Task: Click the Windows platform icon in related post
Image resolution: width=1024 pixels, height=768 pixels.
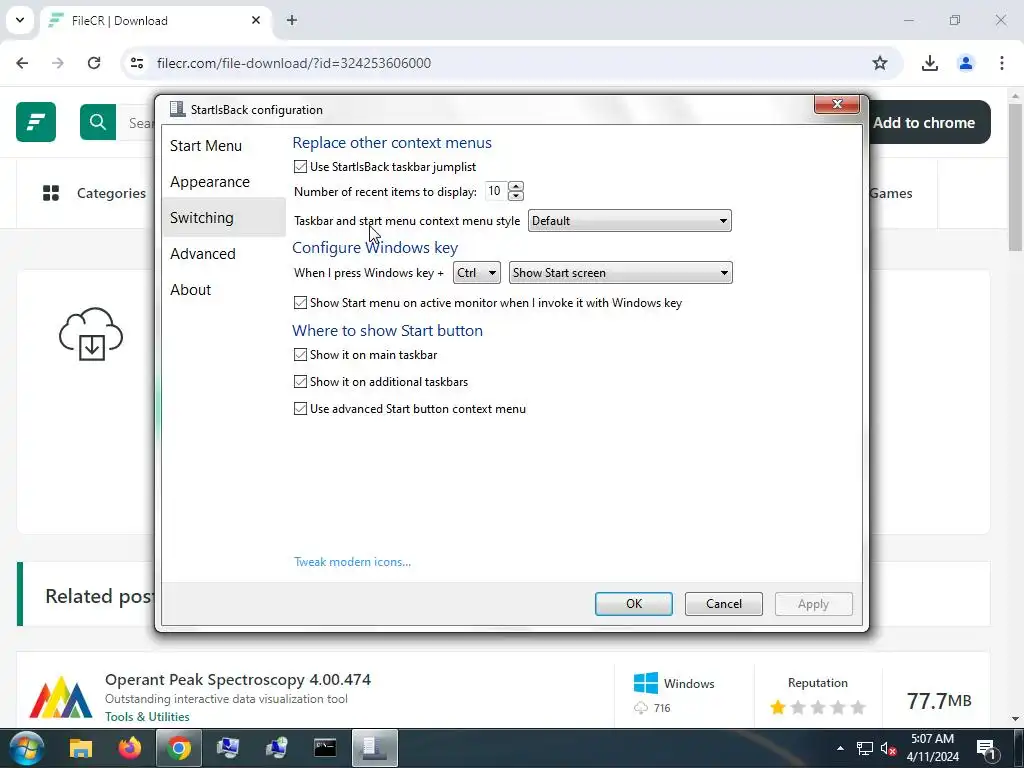Action: point(646,683)
